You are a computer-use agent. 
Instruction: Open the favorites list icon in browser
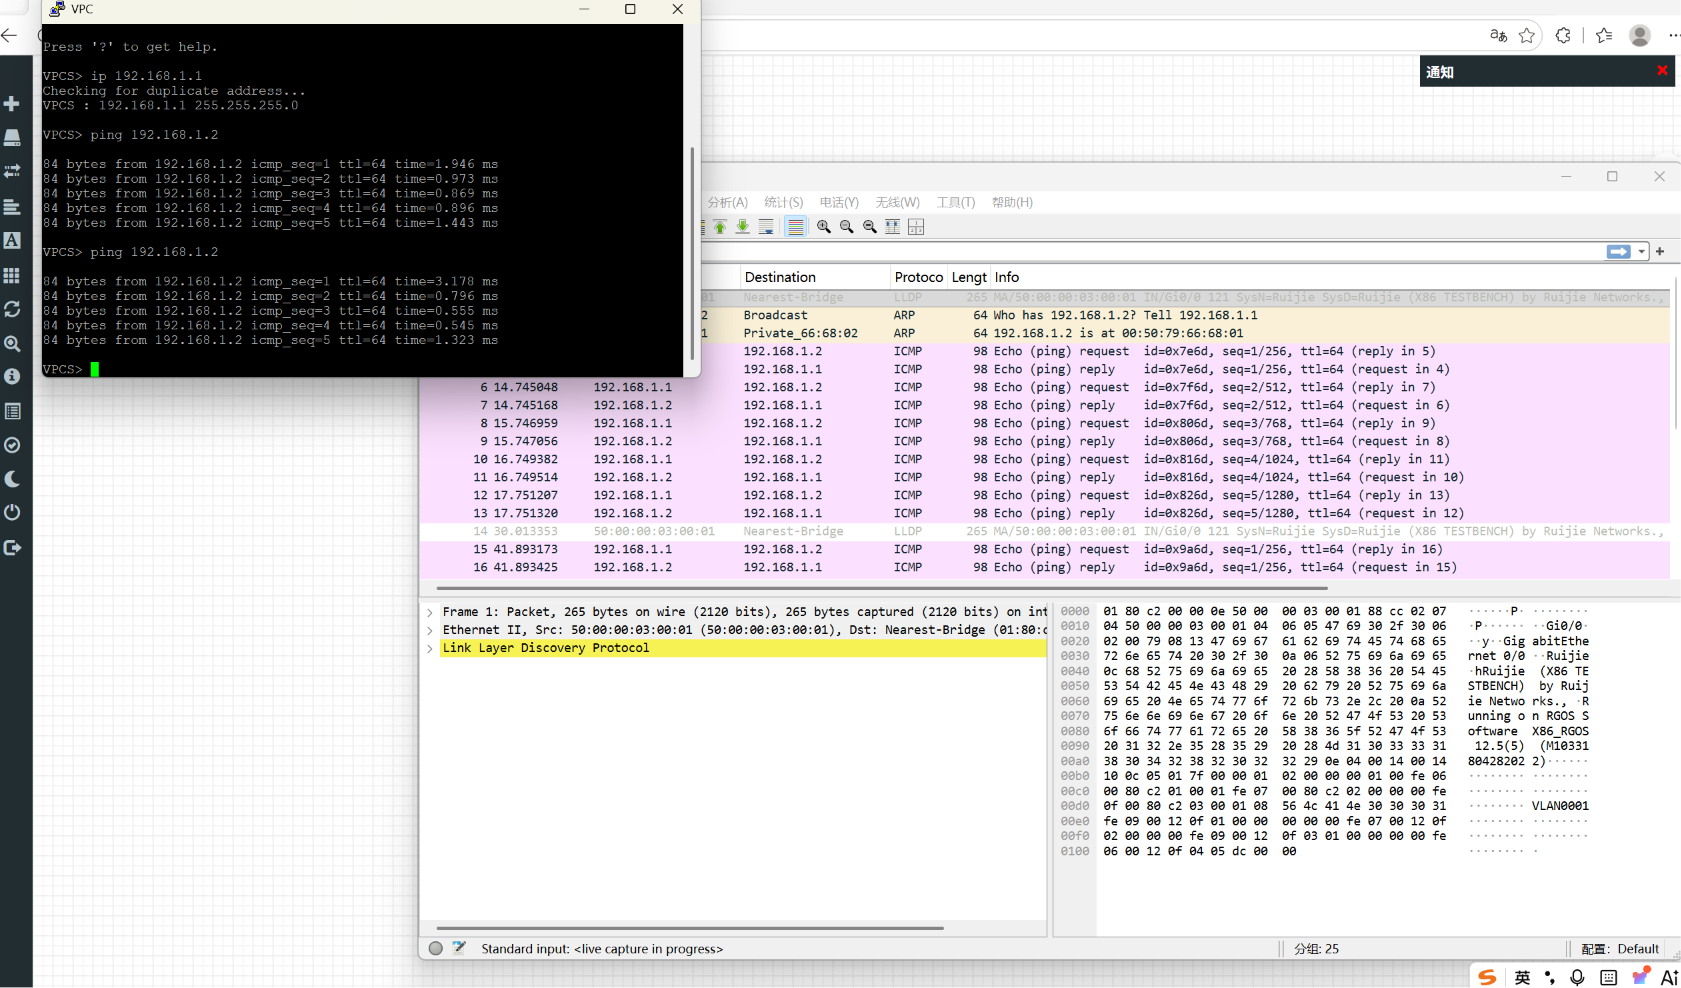1604,35
